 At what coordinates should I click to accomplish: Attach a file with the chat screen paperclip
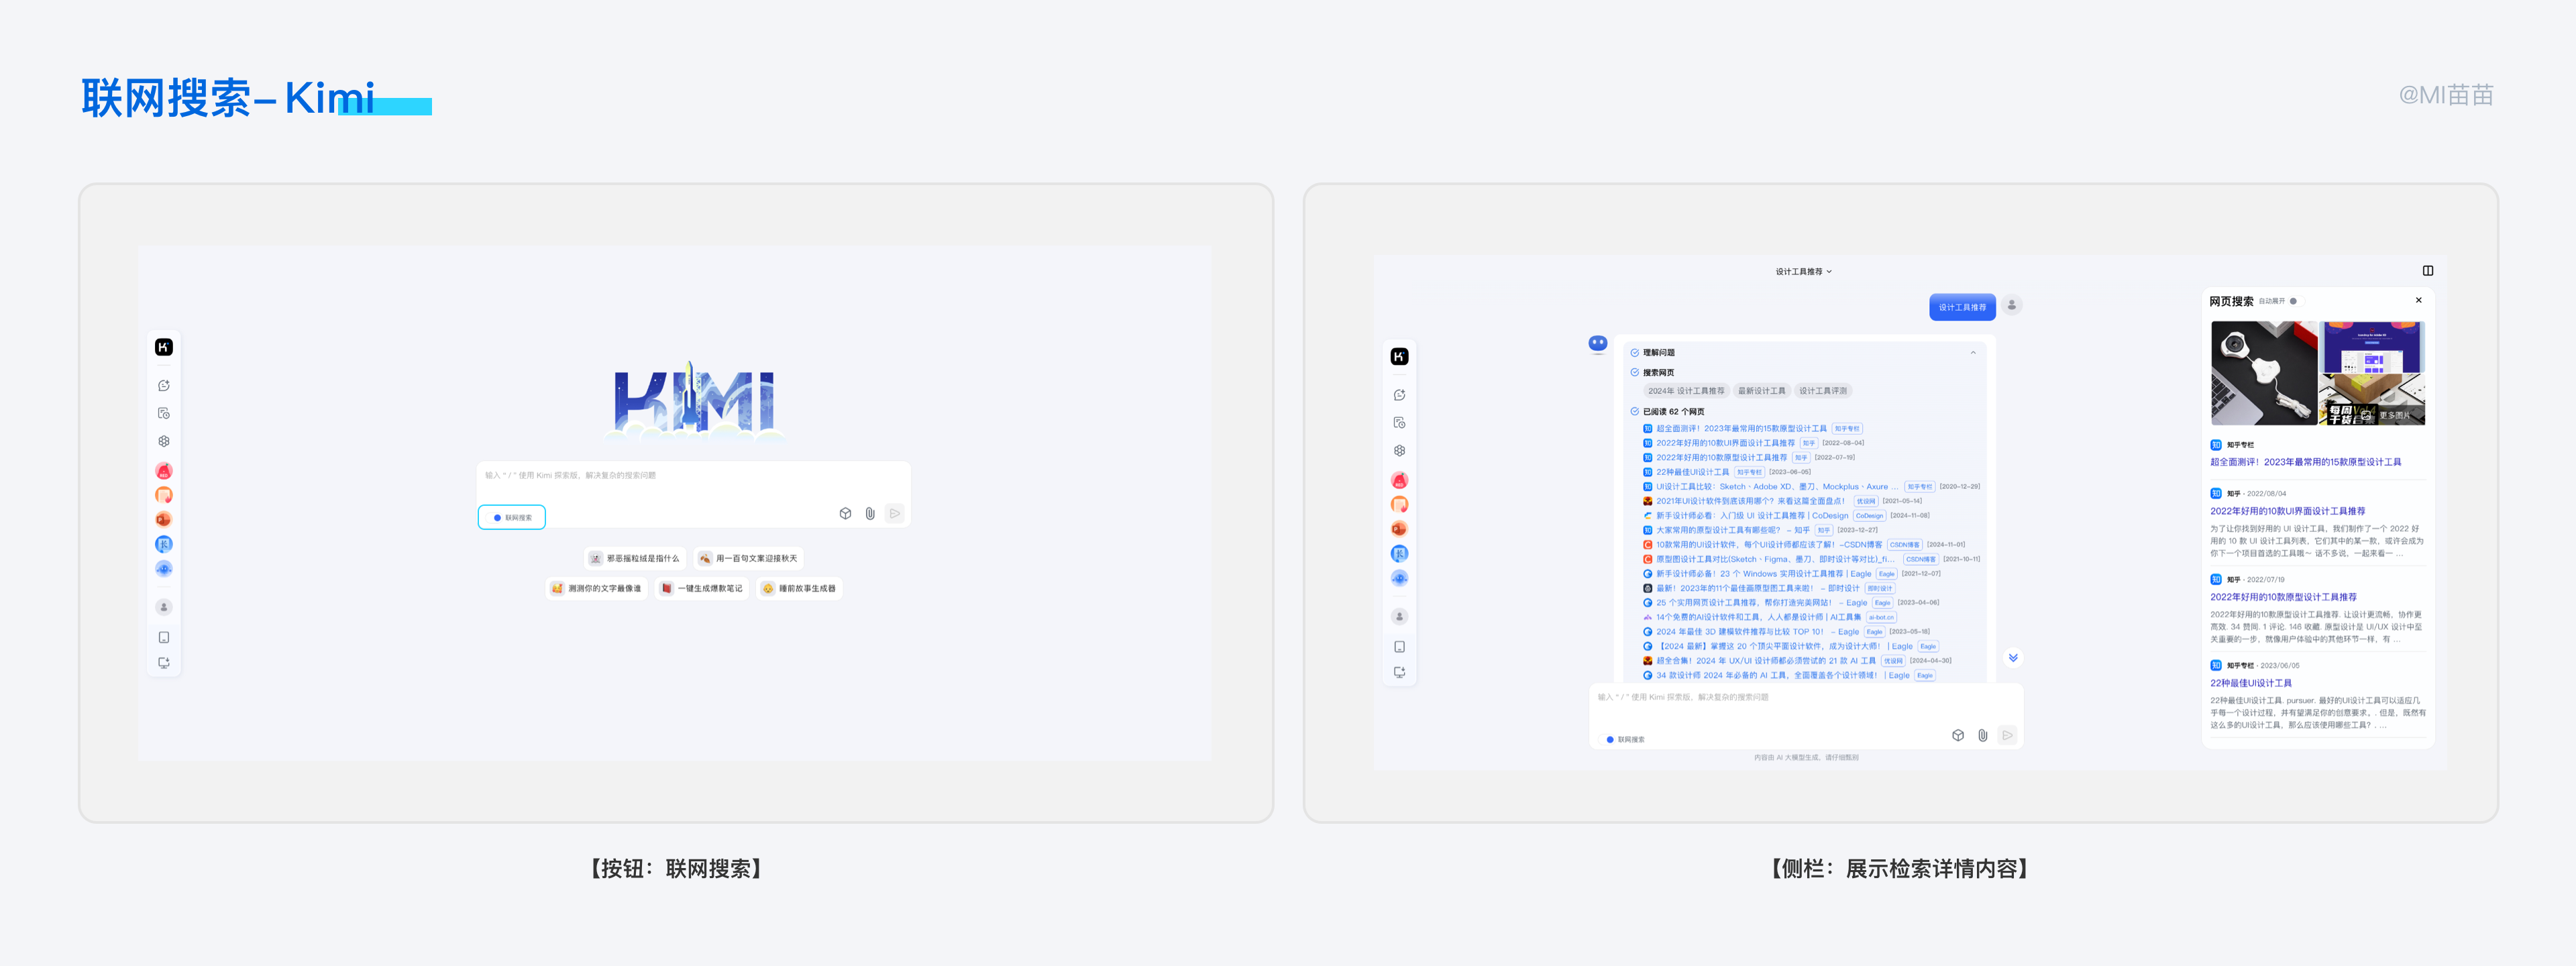[x=1982, y=736]
